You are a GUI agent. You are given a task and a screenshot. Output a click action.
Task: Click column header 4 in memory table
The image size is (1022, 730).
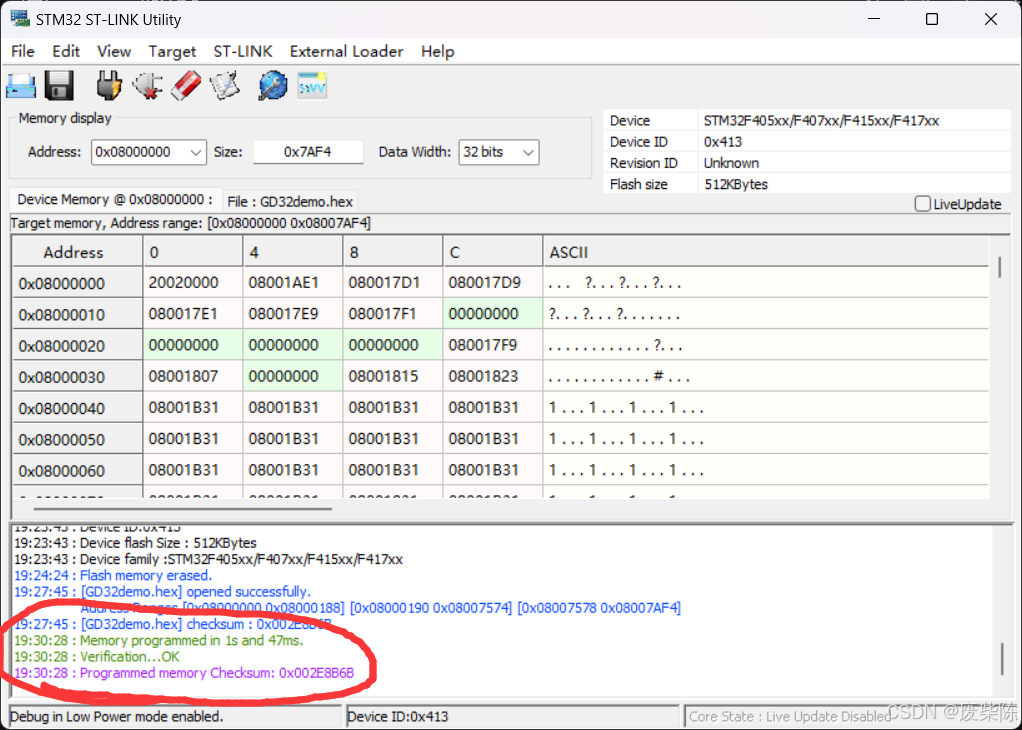point(293,252)
